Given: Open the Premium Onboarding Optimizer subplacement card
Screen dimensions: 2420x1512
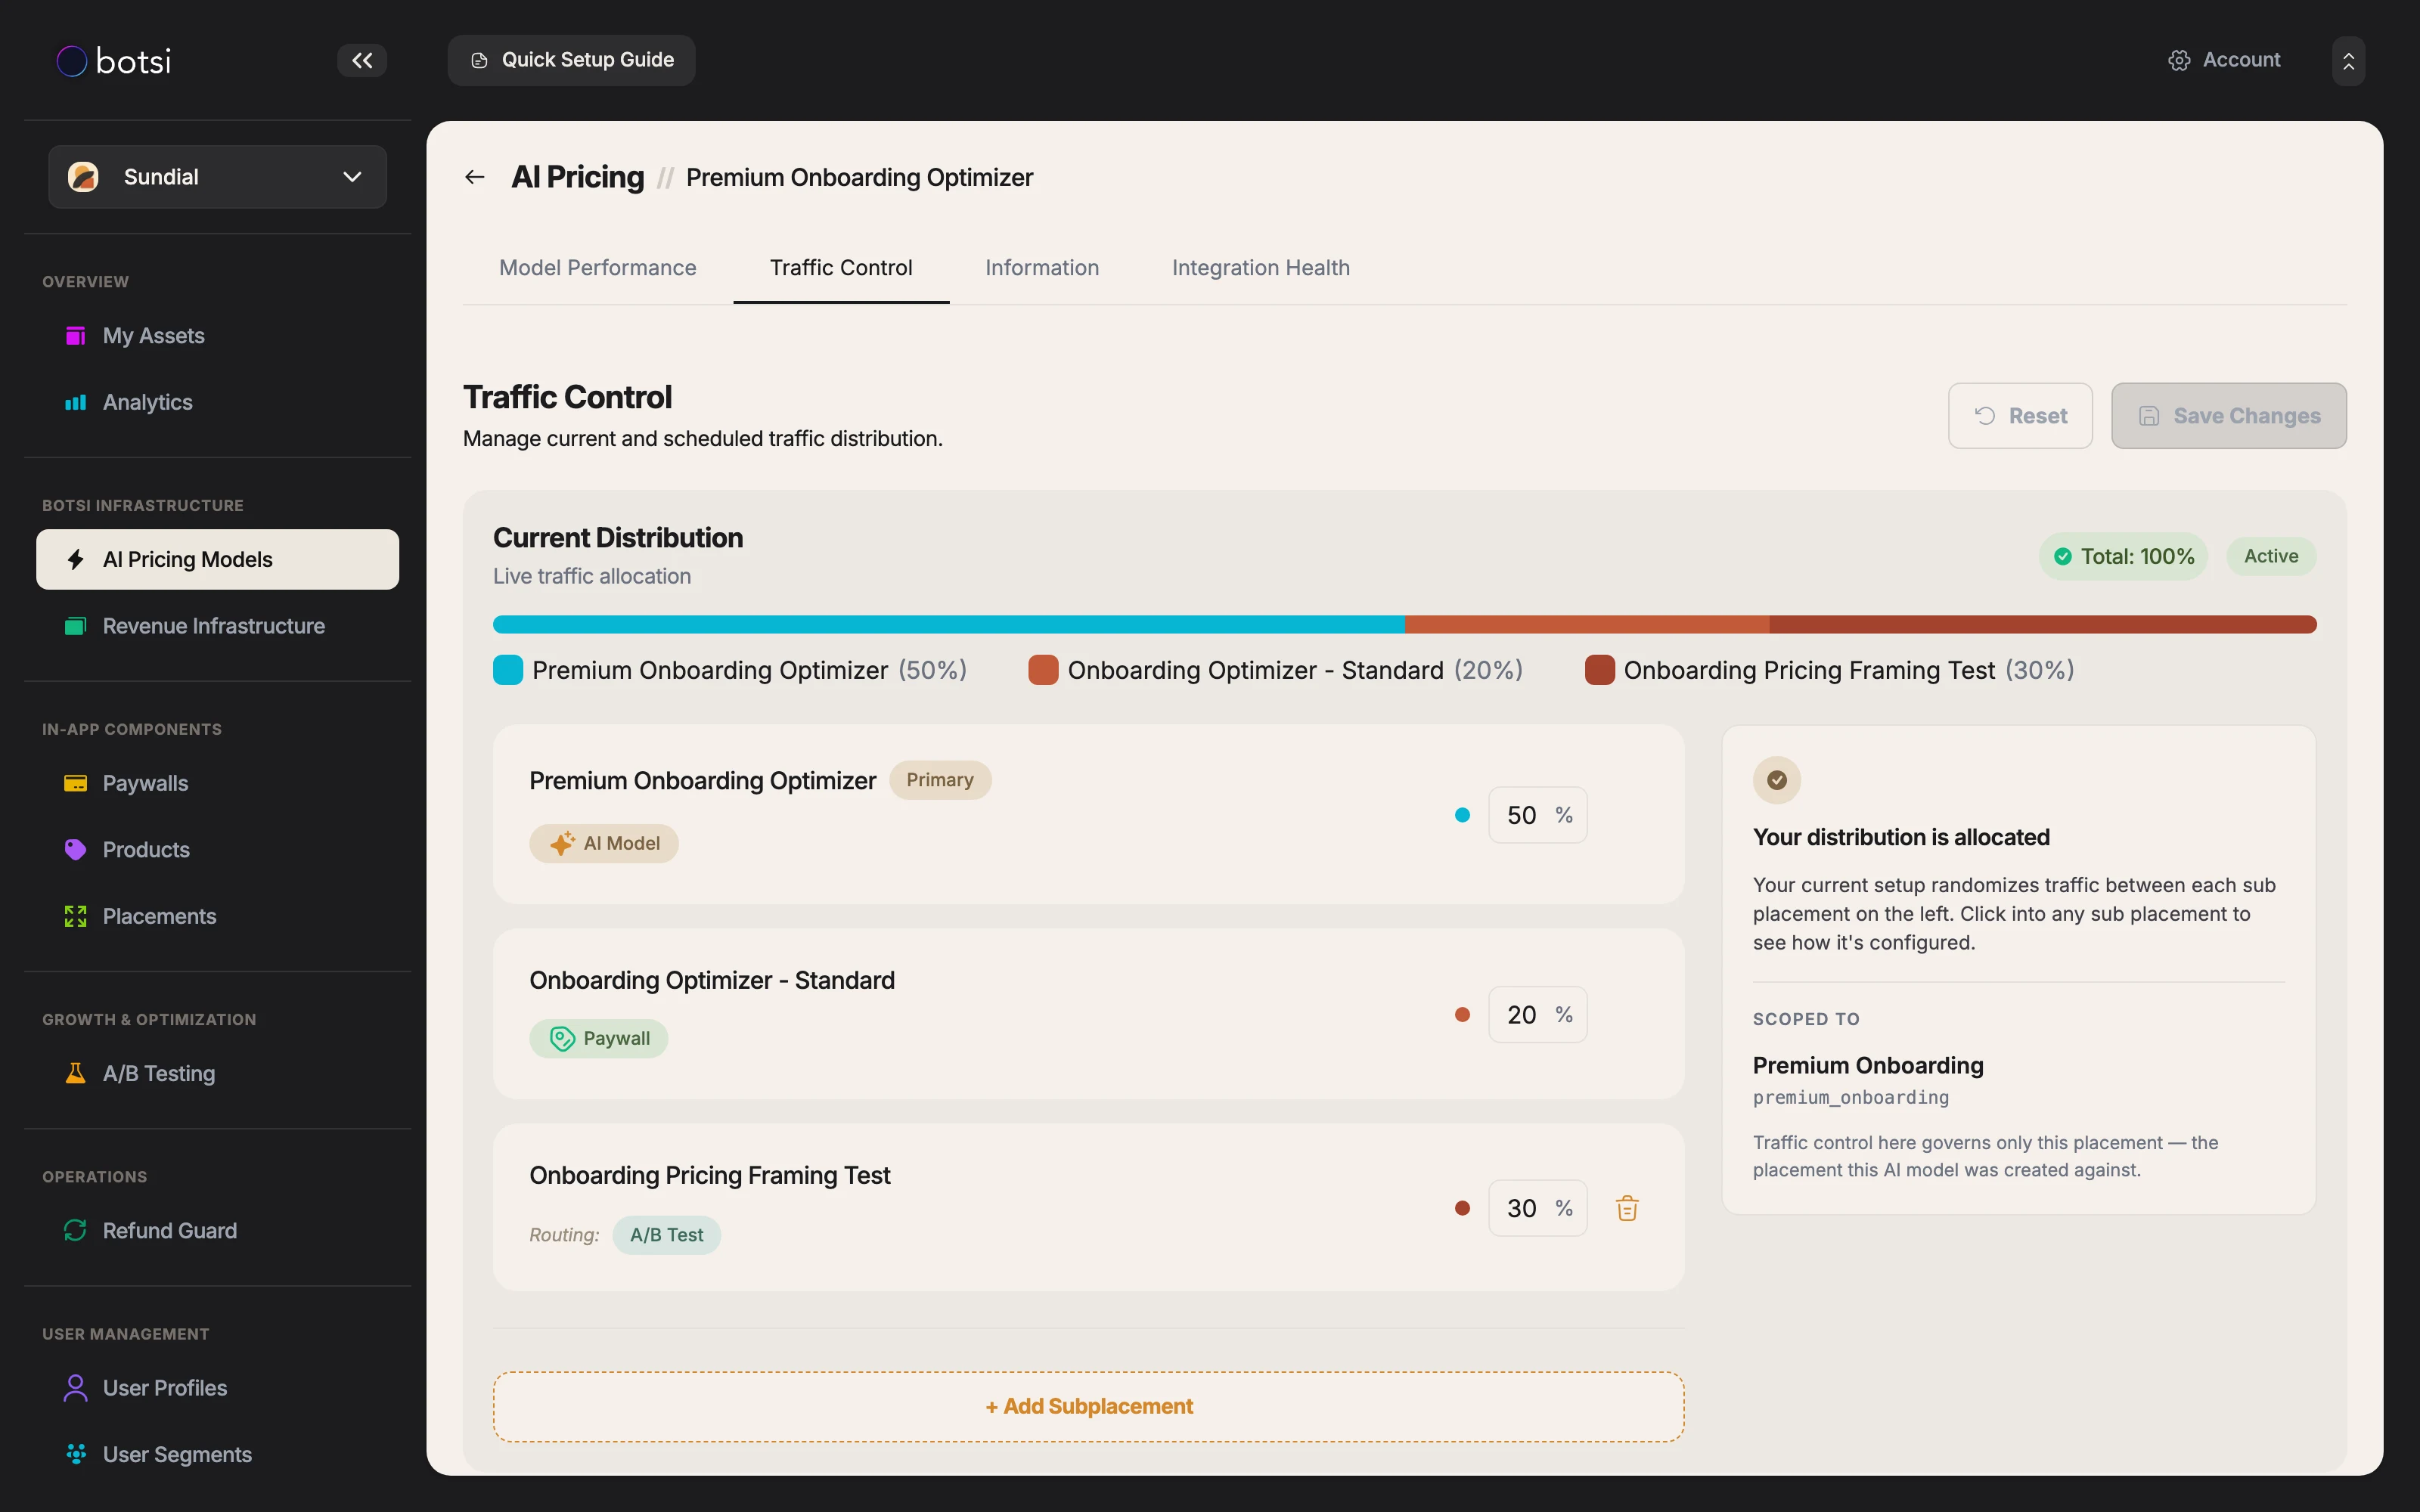Looking at the screenshot, I should pos(1088,814).
